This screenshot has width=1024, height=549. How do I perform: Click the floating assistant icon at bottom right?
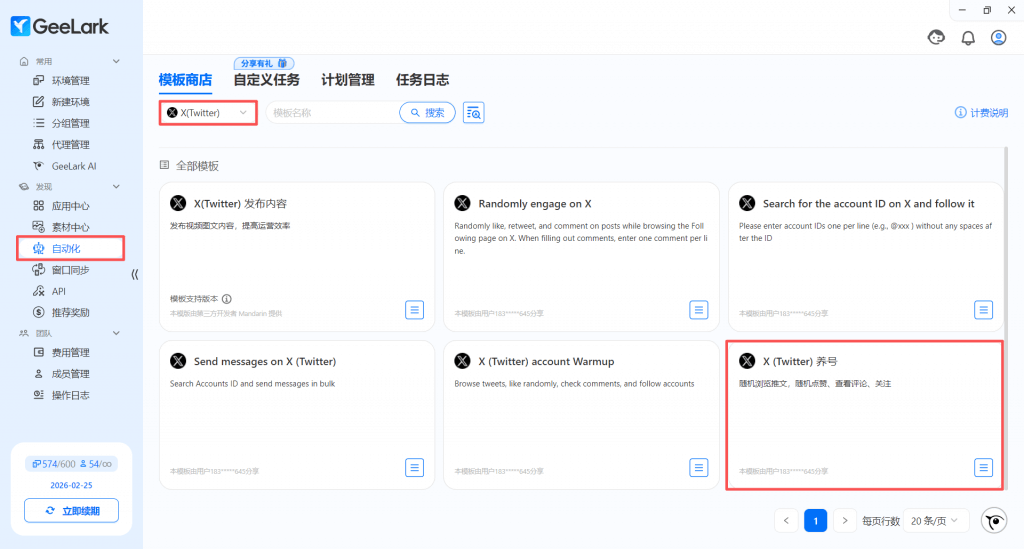[994, 521]
